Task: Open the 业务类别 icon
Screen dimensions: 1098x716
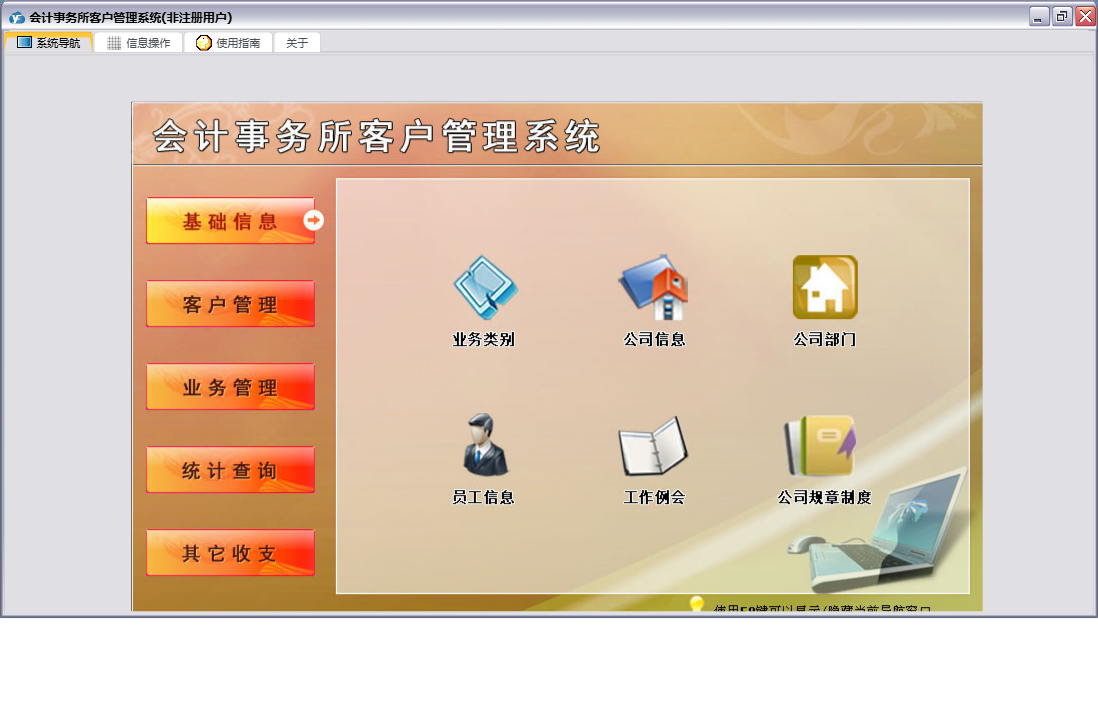Action: click(485, 287)
